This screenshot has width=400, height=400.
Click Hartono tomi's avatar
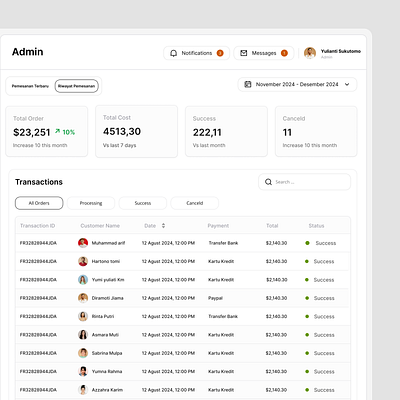tap(83, 261)
